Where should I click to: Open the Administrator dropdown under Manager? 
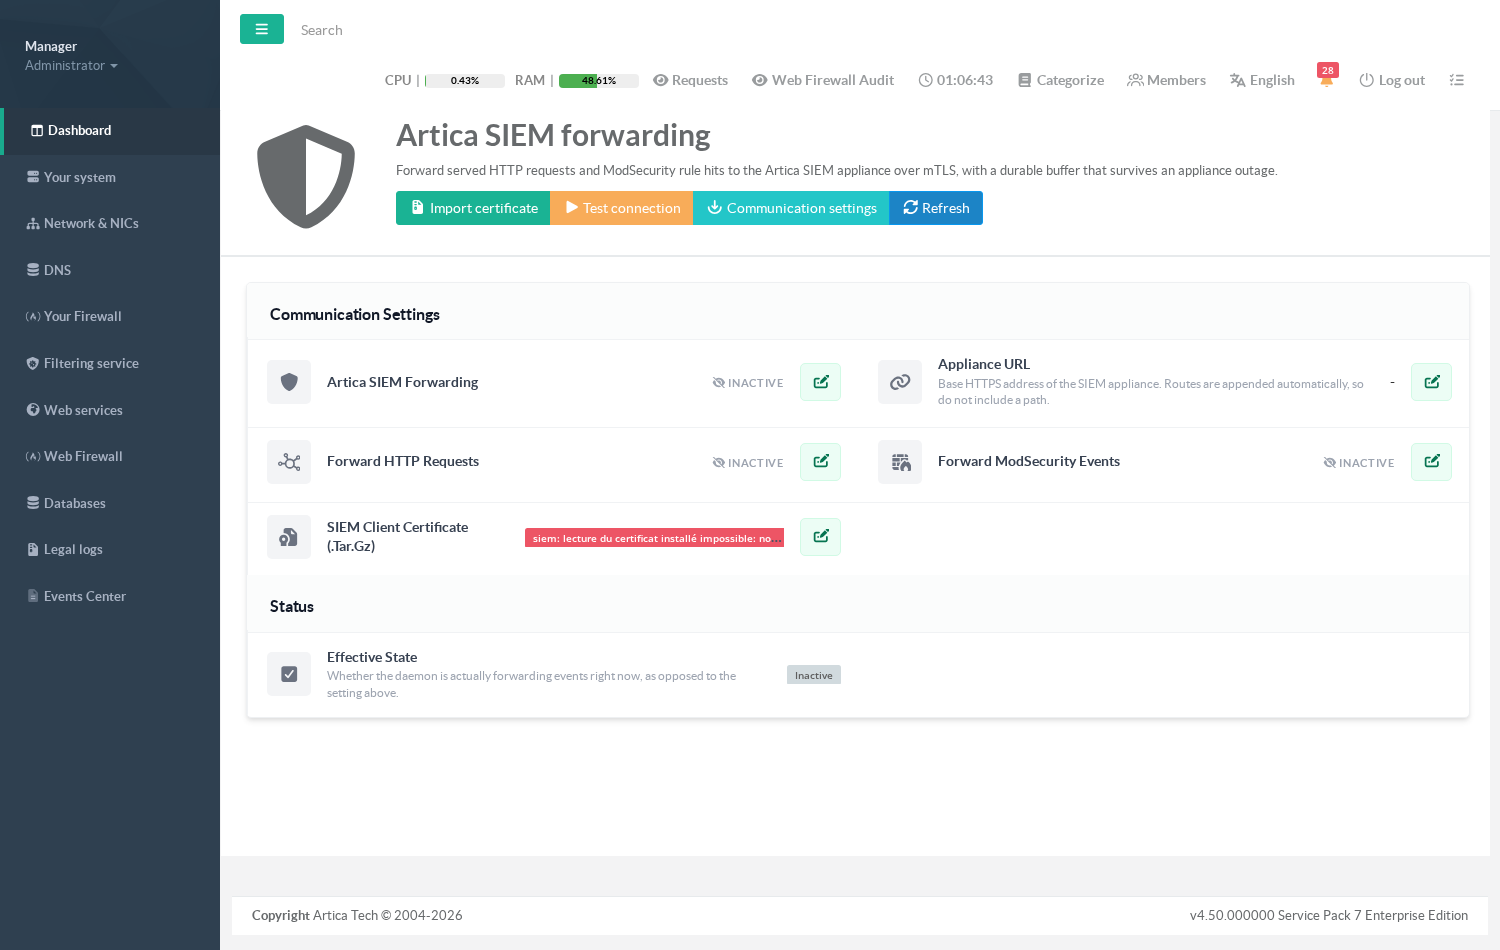[71, 66]
